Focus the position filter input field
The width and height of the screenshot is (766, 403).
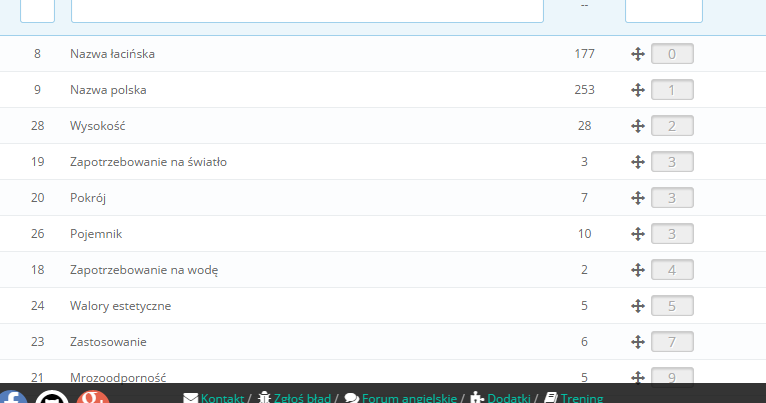pos(664,11)
